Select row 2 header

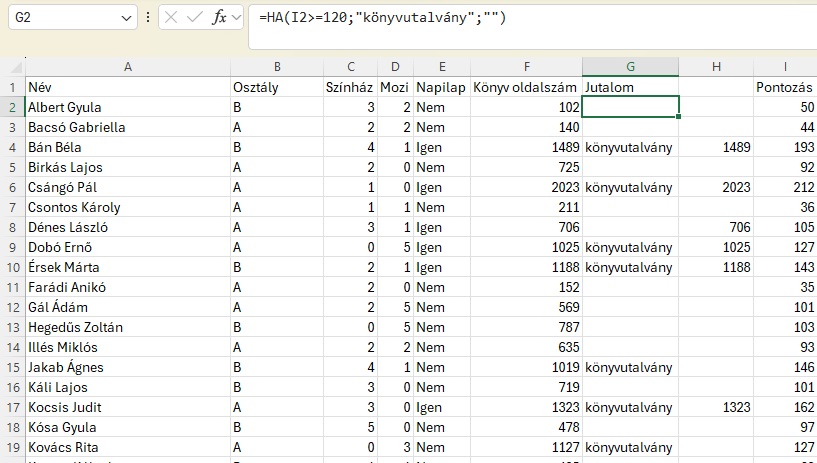(13, 107)
